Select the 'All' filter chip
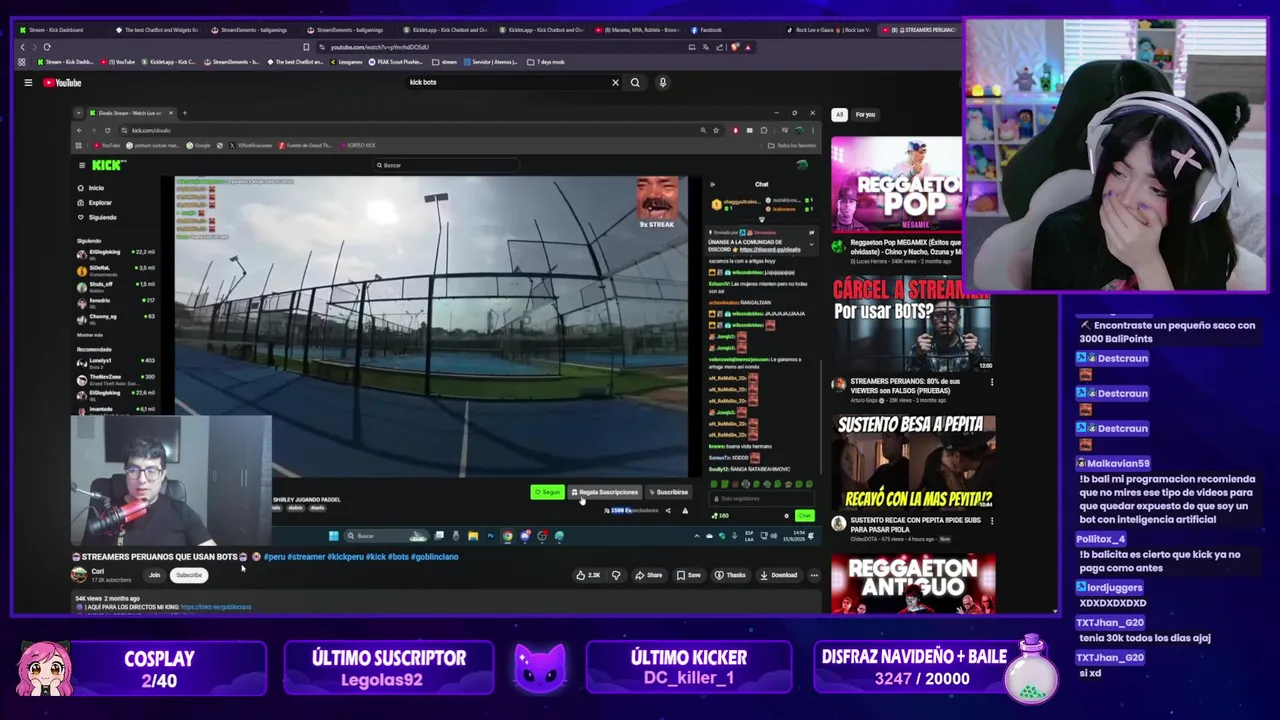1280x720 pixels. (839, 114)
